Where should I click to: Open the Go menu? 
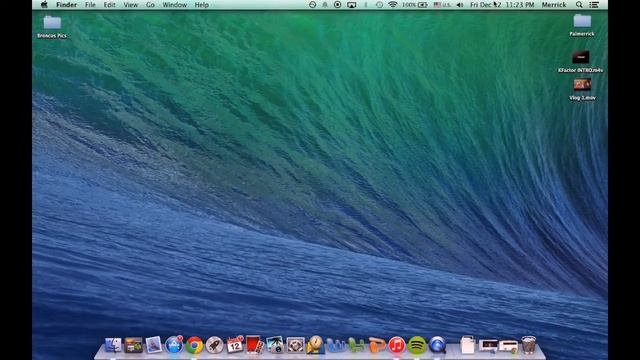tap(150, 5)
